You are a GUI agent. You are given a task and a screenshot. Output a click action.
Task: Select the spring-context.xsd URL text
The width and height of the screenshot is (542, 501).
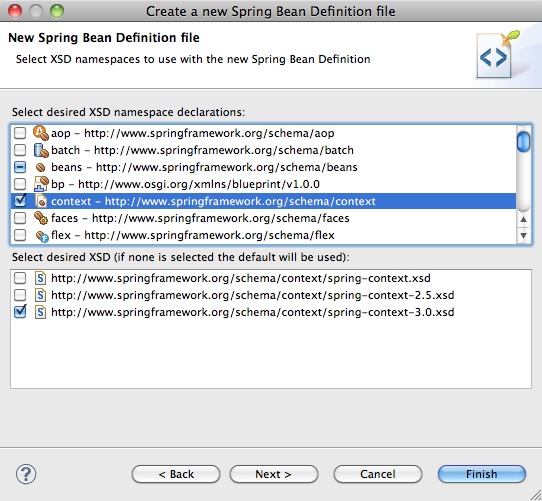pos(241,278)
